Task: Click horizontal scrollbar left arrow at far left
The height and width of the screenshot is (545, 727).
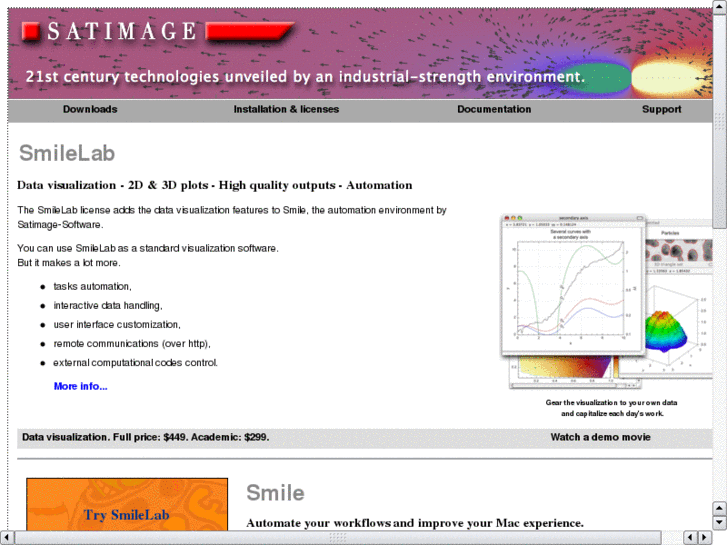Action: (7, 538)
